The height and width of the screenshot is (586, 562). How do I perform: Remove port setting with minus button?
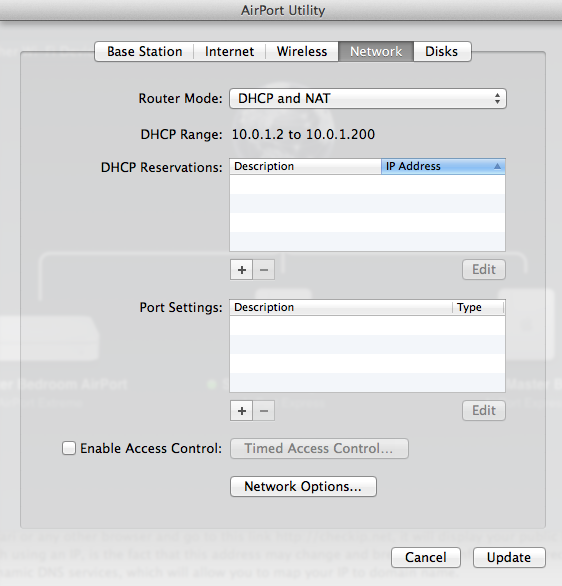point(264,411)
